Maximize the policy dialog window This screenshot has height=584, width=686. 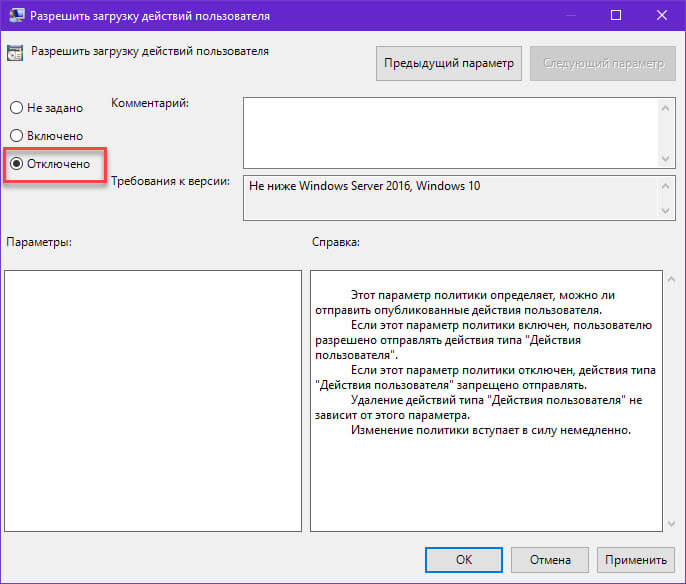[x=616, y=15]
